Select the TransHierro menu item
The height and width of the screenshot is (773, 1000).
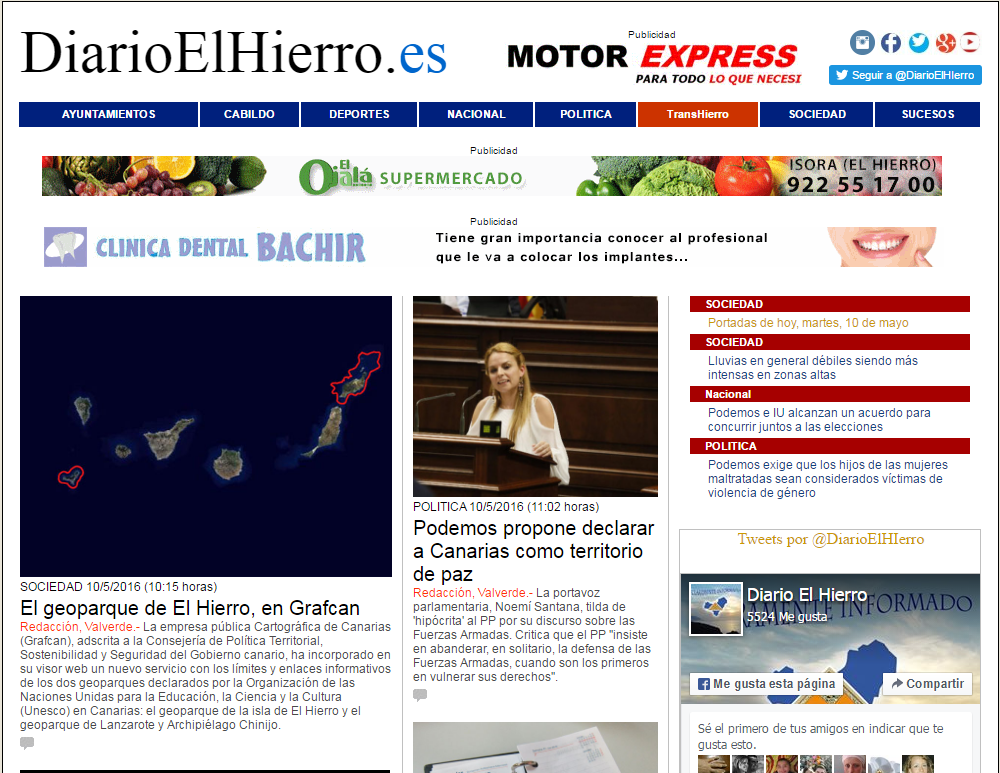tap(698, 114)
